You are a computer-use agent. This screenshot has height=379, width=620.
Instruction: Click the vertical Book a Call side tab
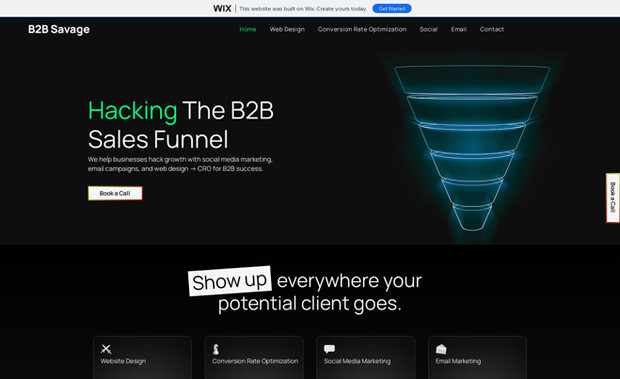613,198
